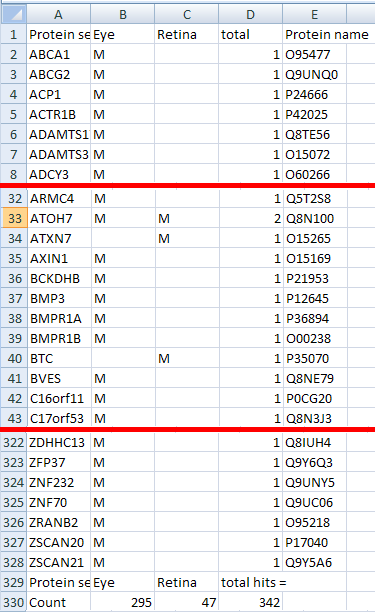Click the cell labeled Count
375x614 pixels.
point(58,602)
